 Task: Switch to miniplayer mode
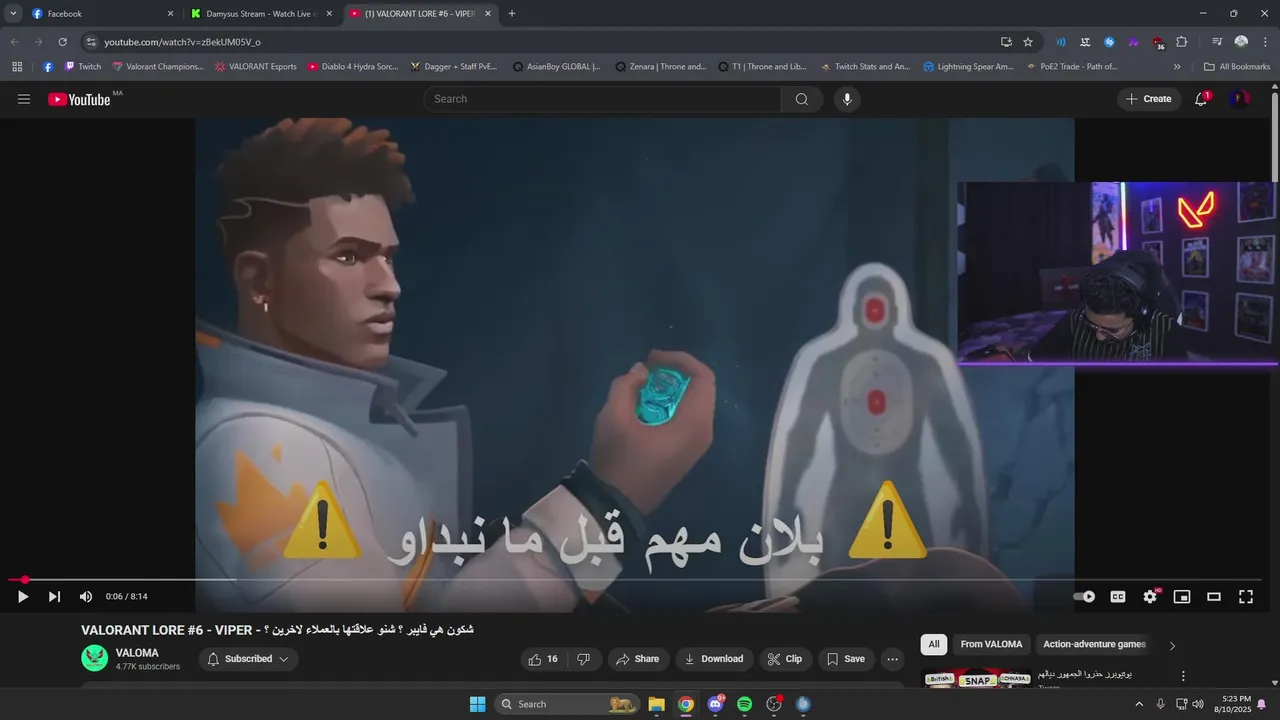pos(1182,597)
